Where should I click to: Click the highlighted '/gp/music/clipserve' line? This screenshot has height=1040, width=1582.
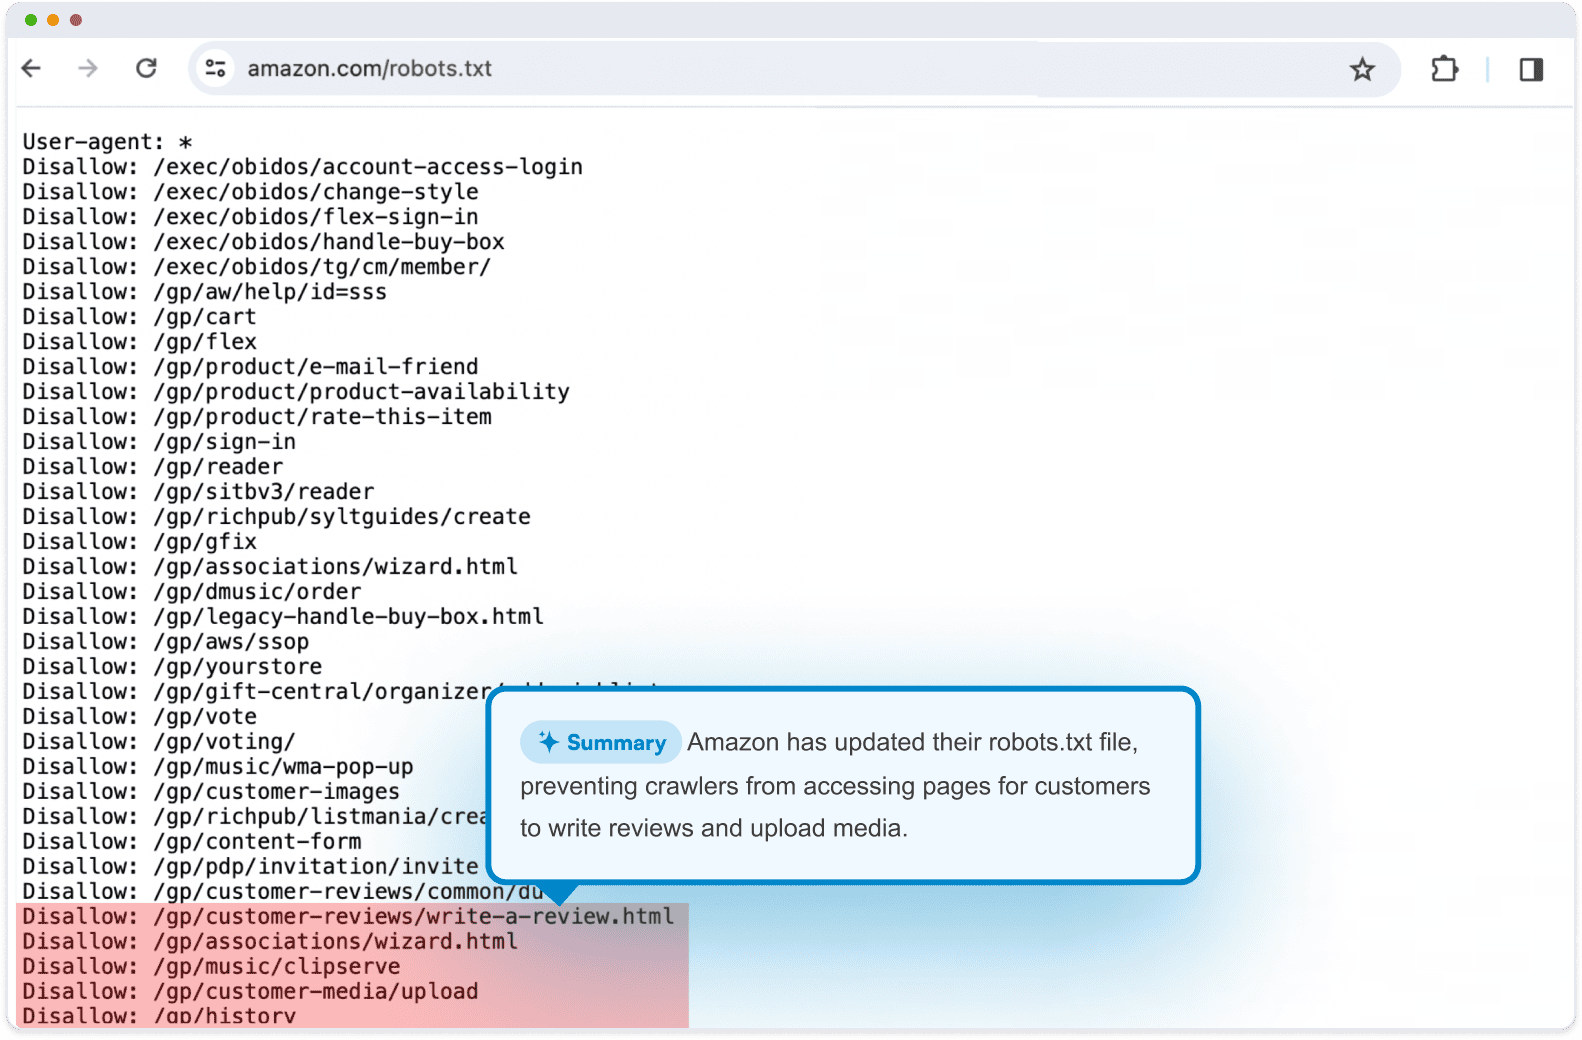coord(212,967)
